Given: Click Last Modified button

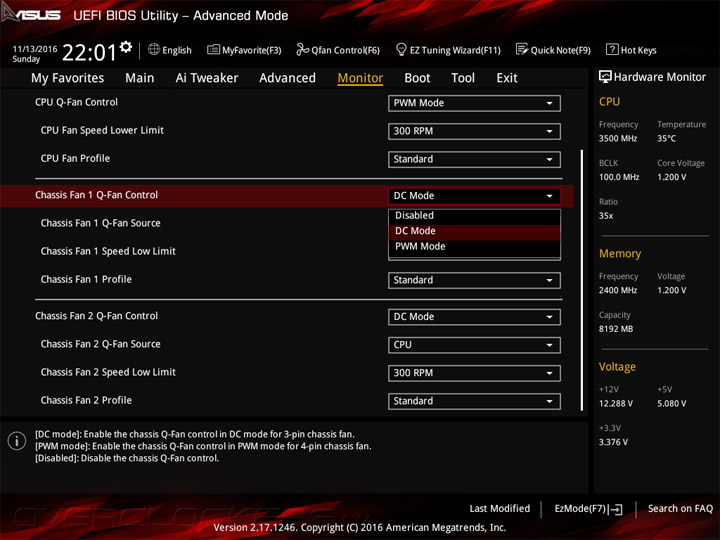Looking at the screenshot, I should pos(500,509).
